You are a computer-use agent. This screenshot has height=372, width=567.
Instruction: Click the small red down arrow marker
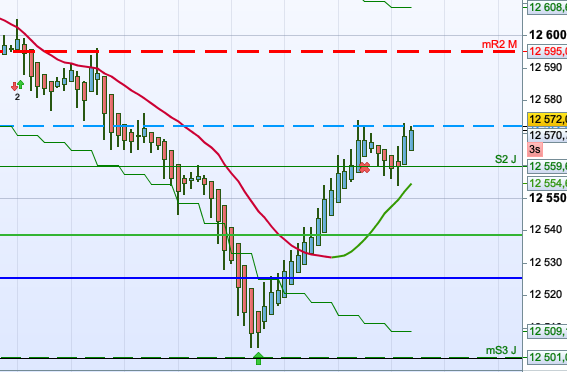(x=14, y=86)
